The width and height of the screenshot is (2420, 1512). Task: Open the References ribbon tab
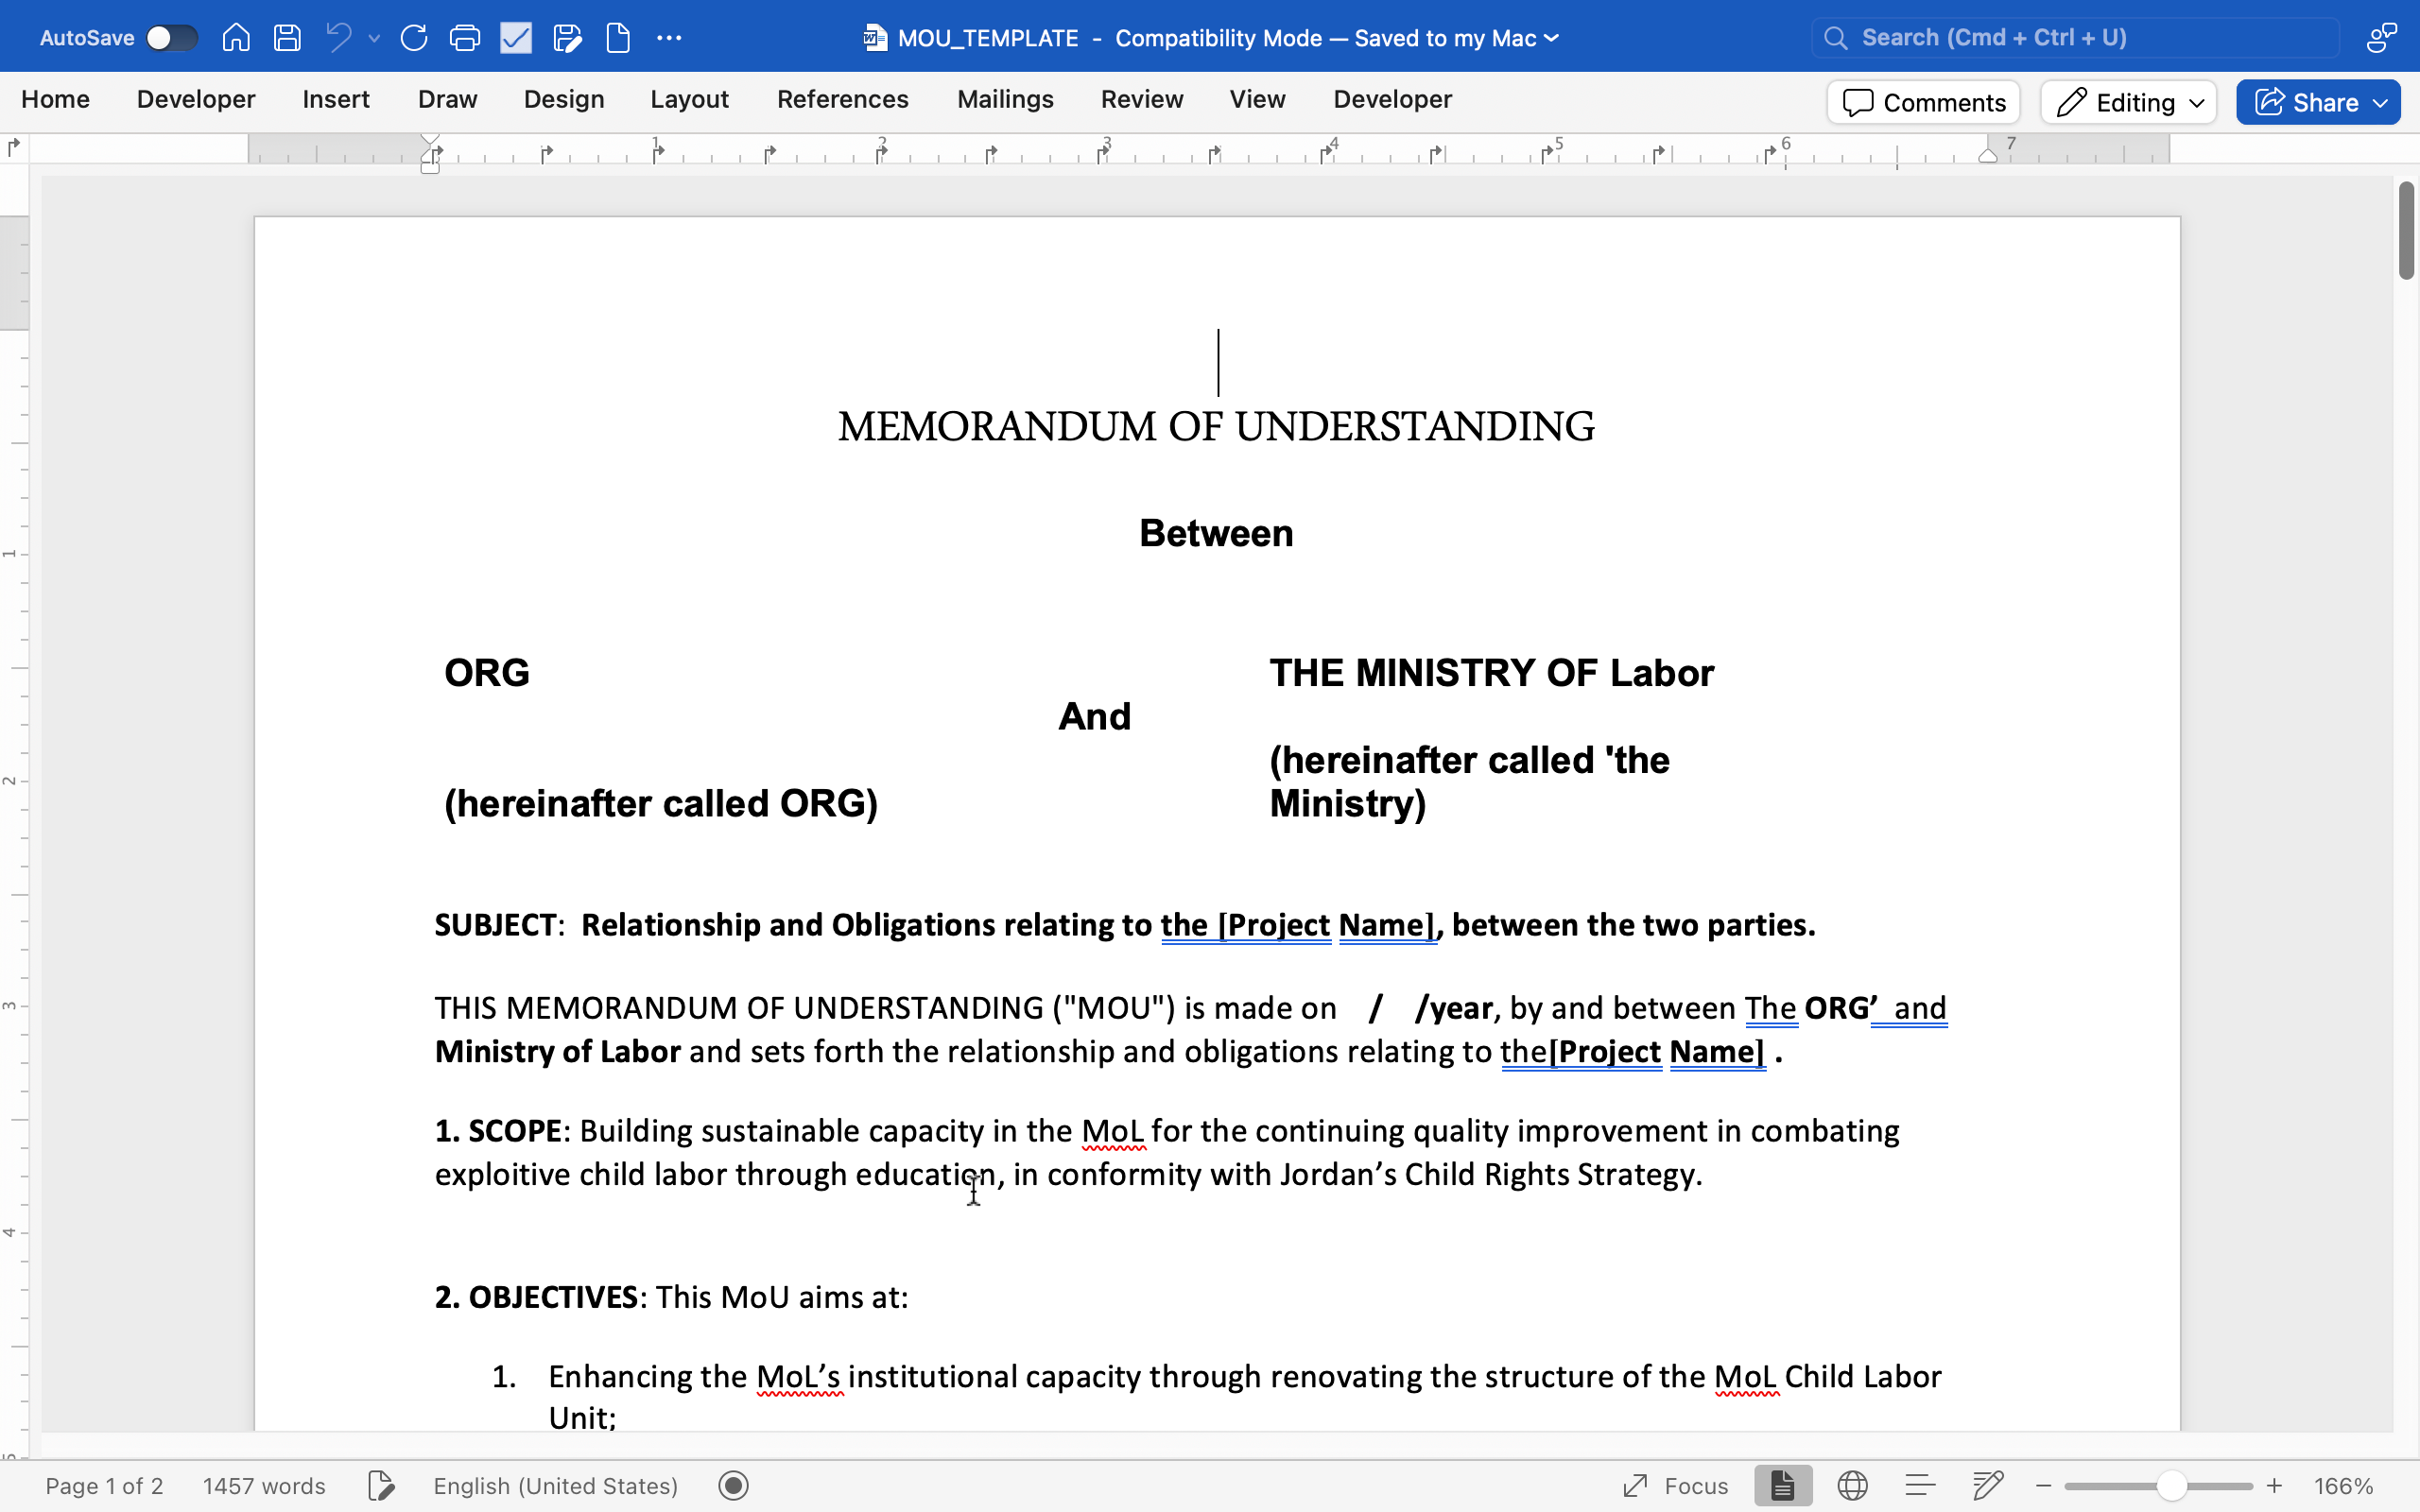coord(842,99)
